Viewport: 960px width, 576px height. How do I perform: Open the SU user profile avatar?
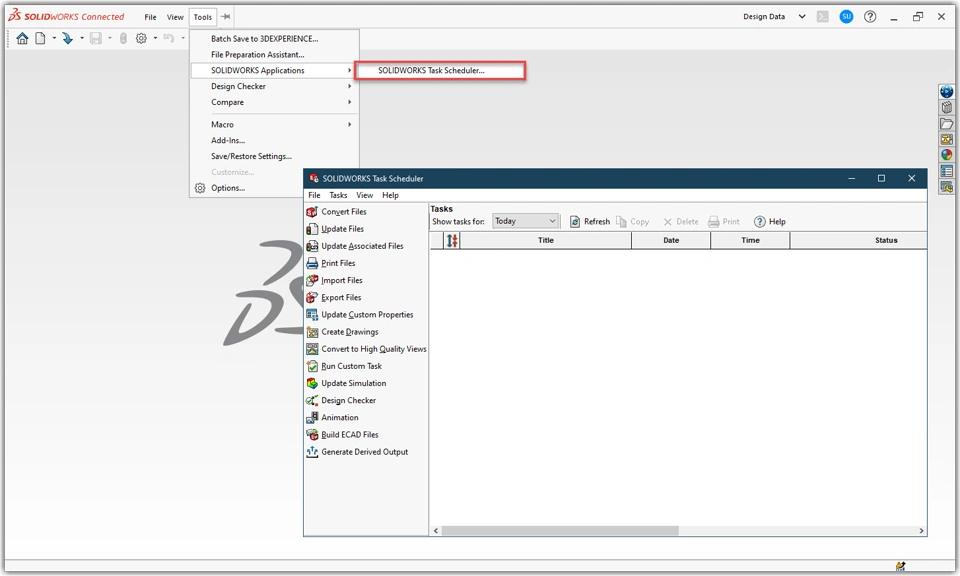pos(846,17)
